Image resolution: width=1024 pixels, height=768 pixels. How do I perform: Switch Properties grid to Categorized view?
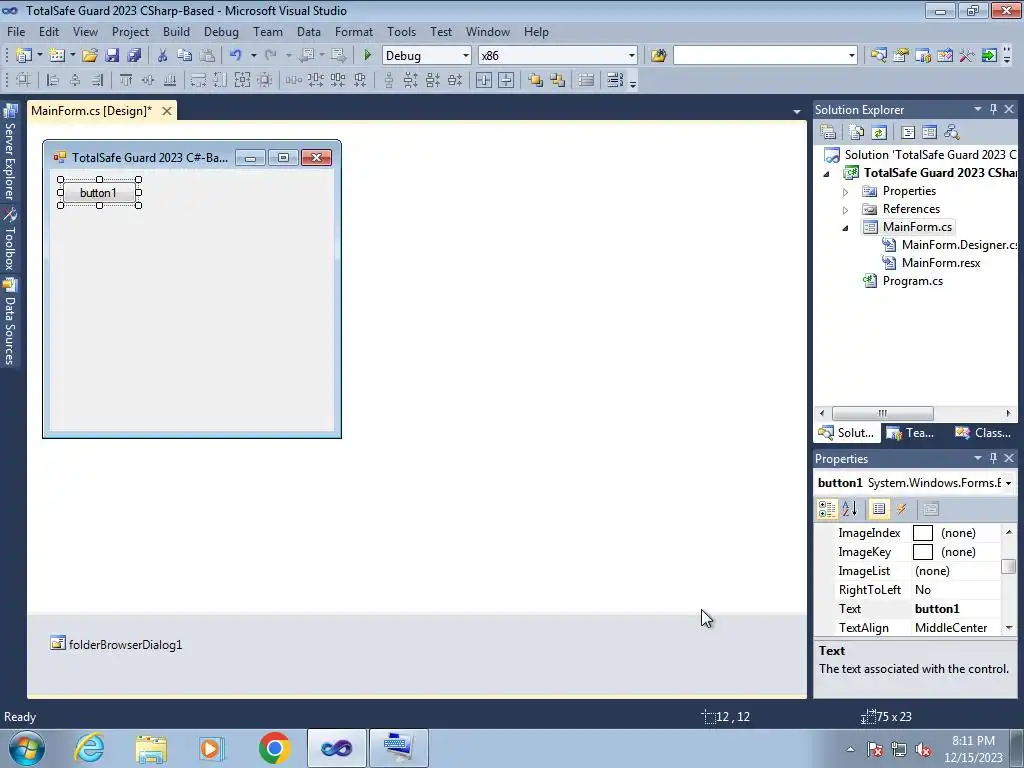coord(827,509)
